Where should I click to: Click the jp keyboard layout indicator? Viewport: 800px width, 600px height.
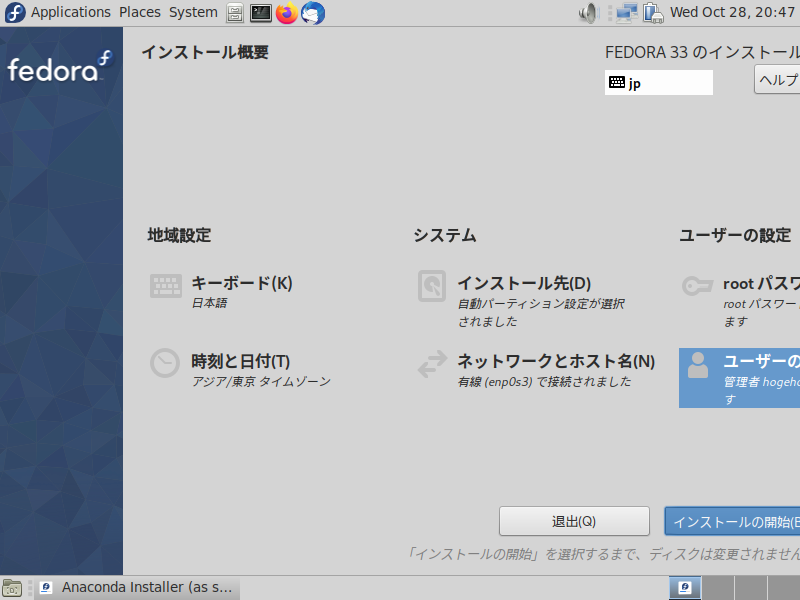click(659, 82)
